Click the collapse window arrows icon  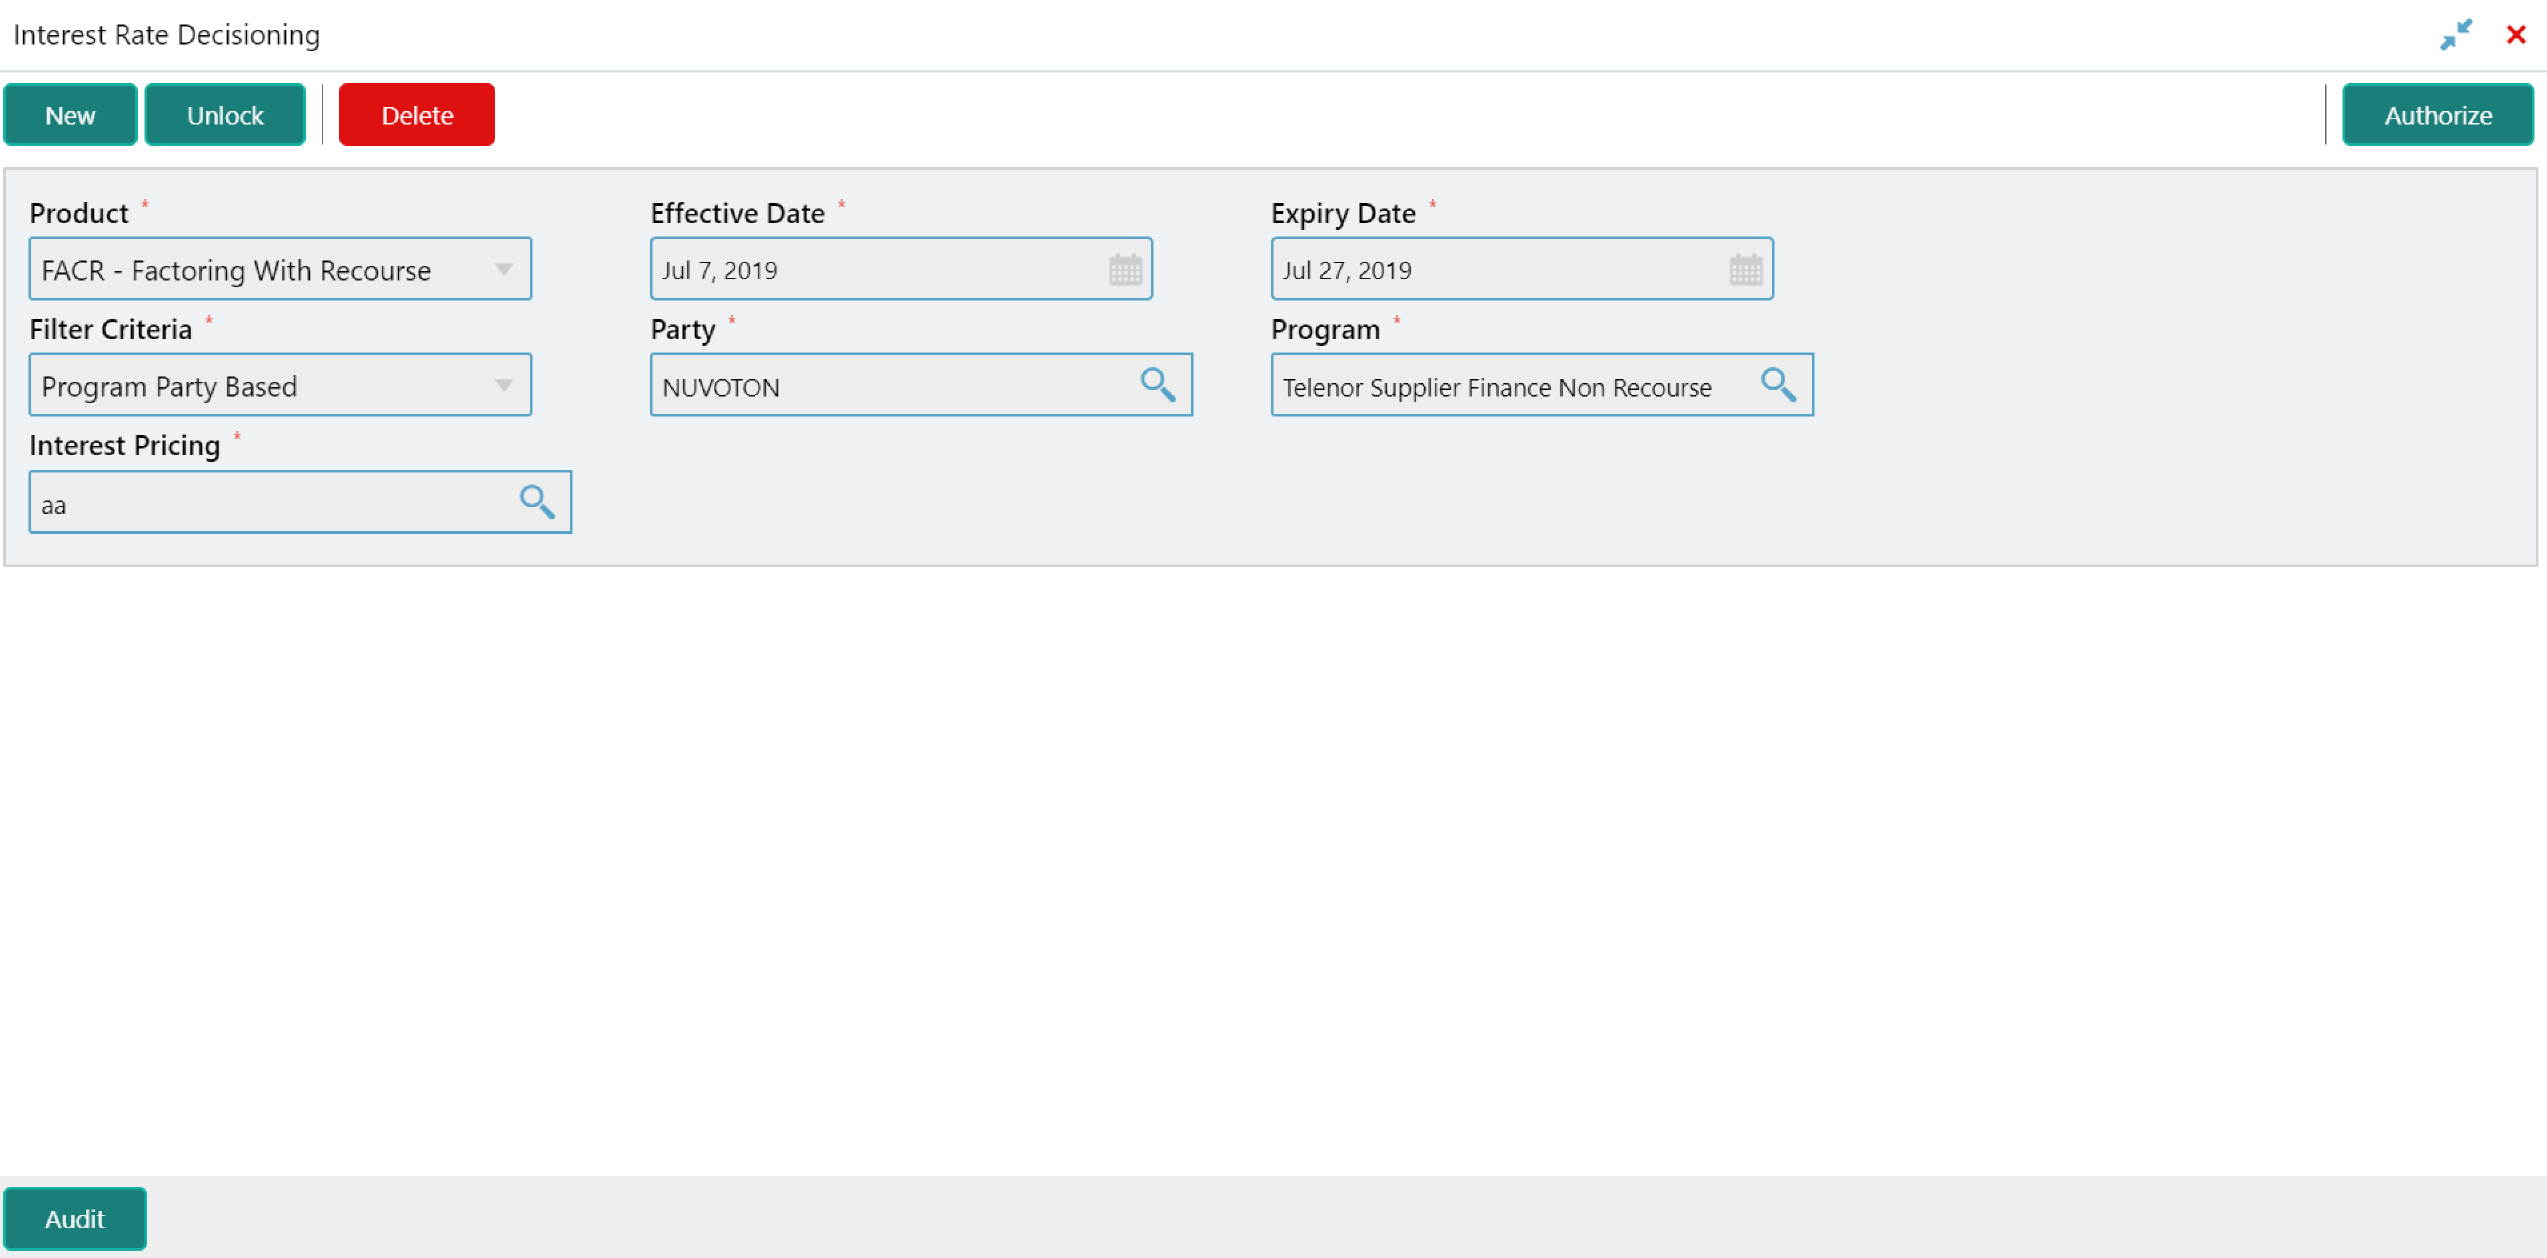(2455, 35)
